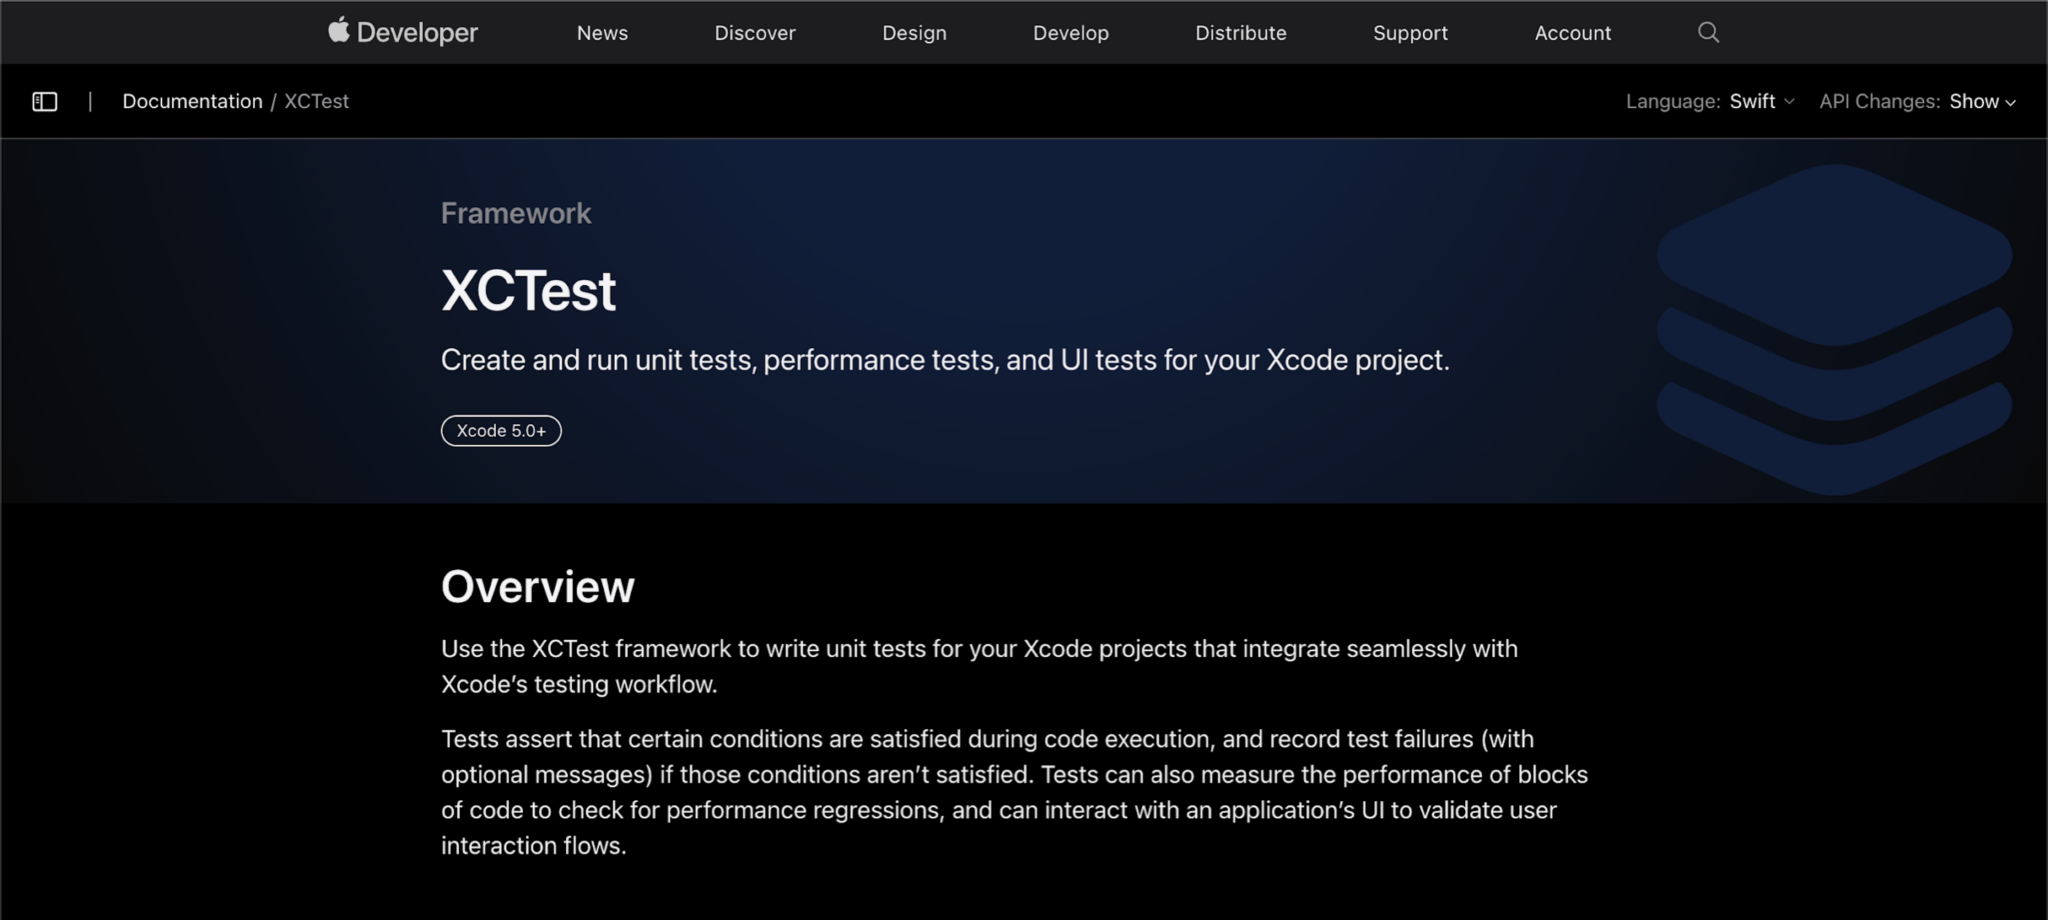Click the Xcode 5.0+ availability badge
This screenshot has height=920, width=2048.
[501, 430]
